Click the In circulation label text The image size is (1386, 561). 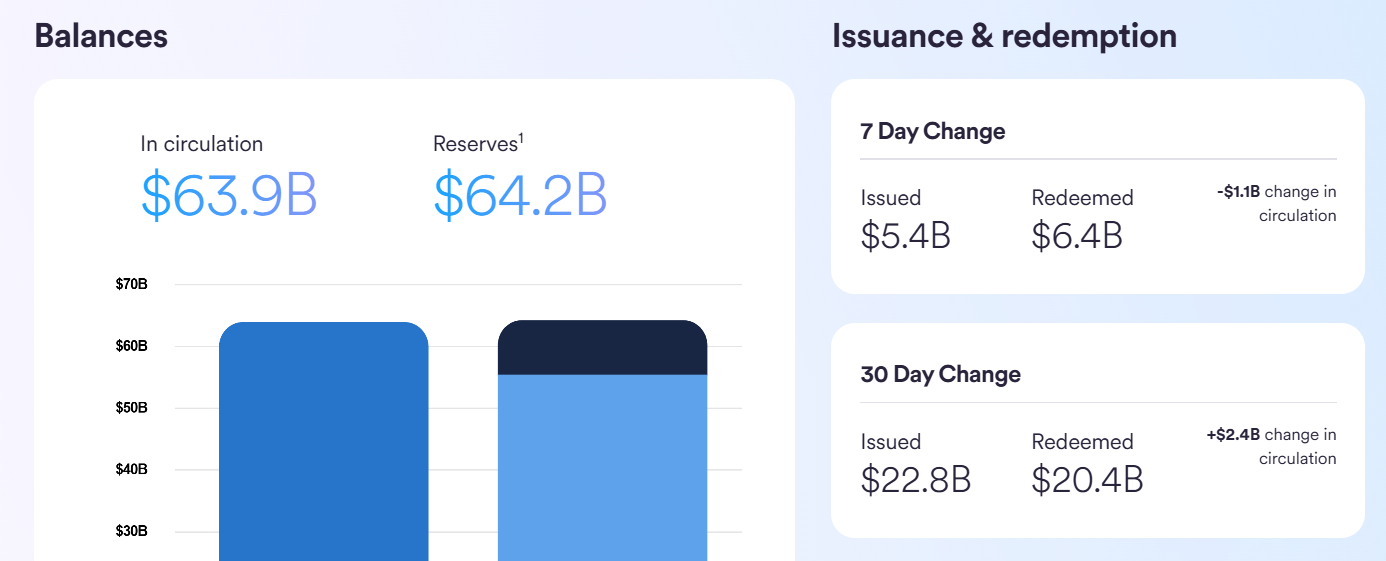(x=201, y=144)
